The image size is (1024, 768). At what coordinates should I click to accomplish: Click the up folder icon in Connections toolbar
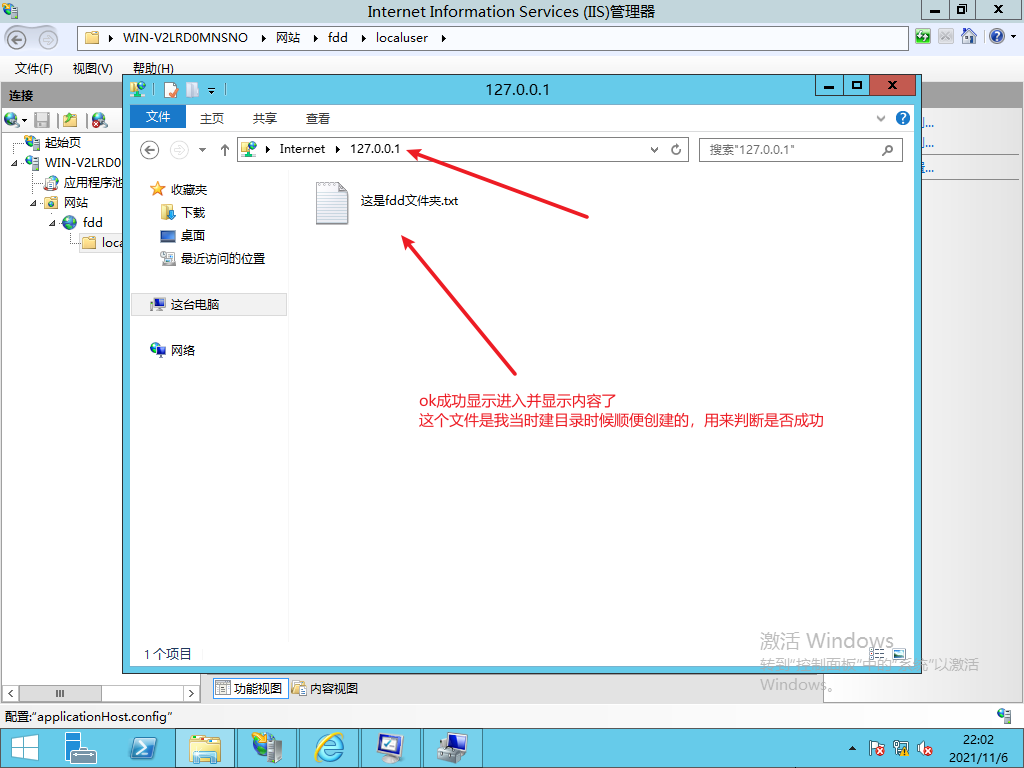click(71, 120)
